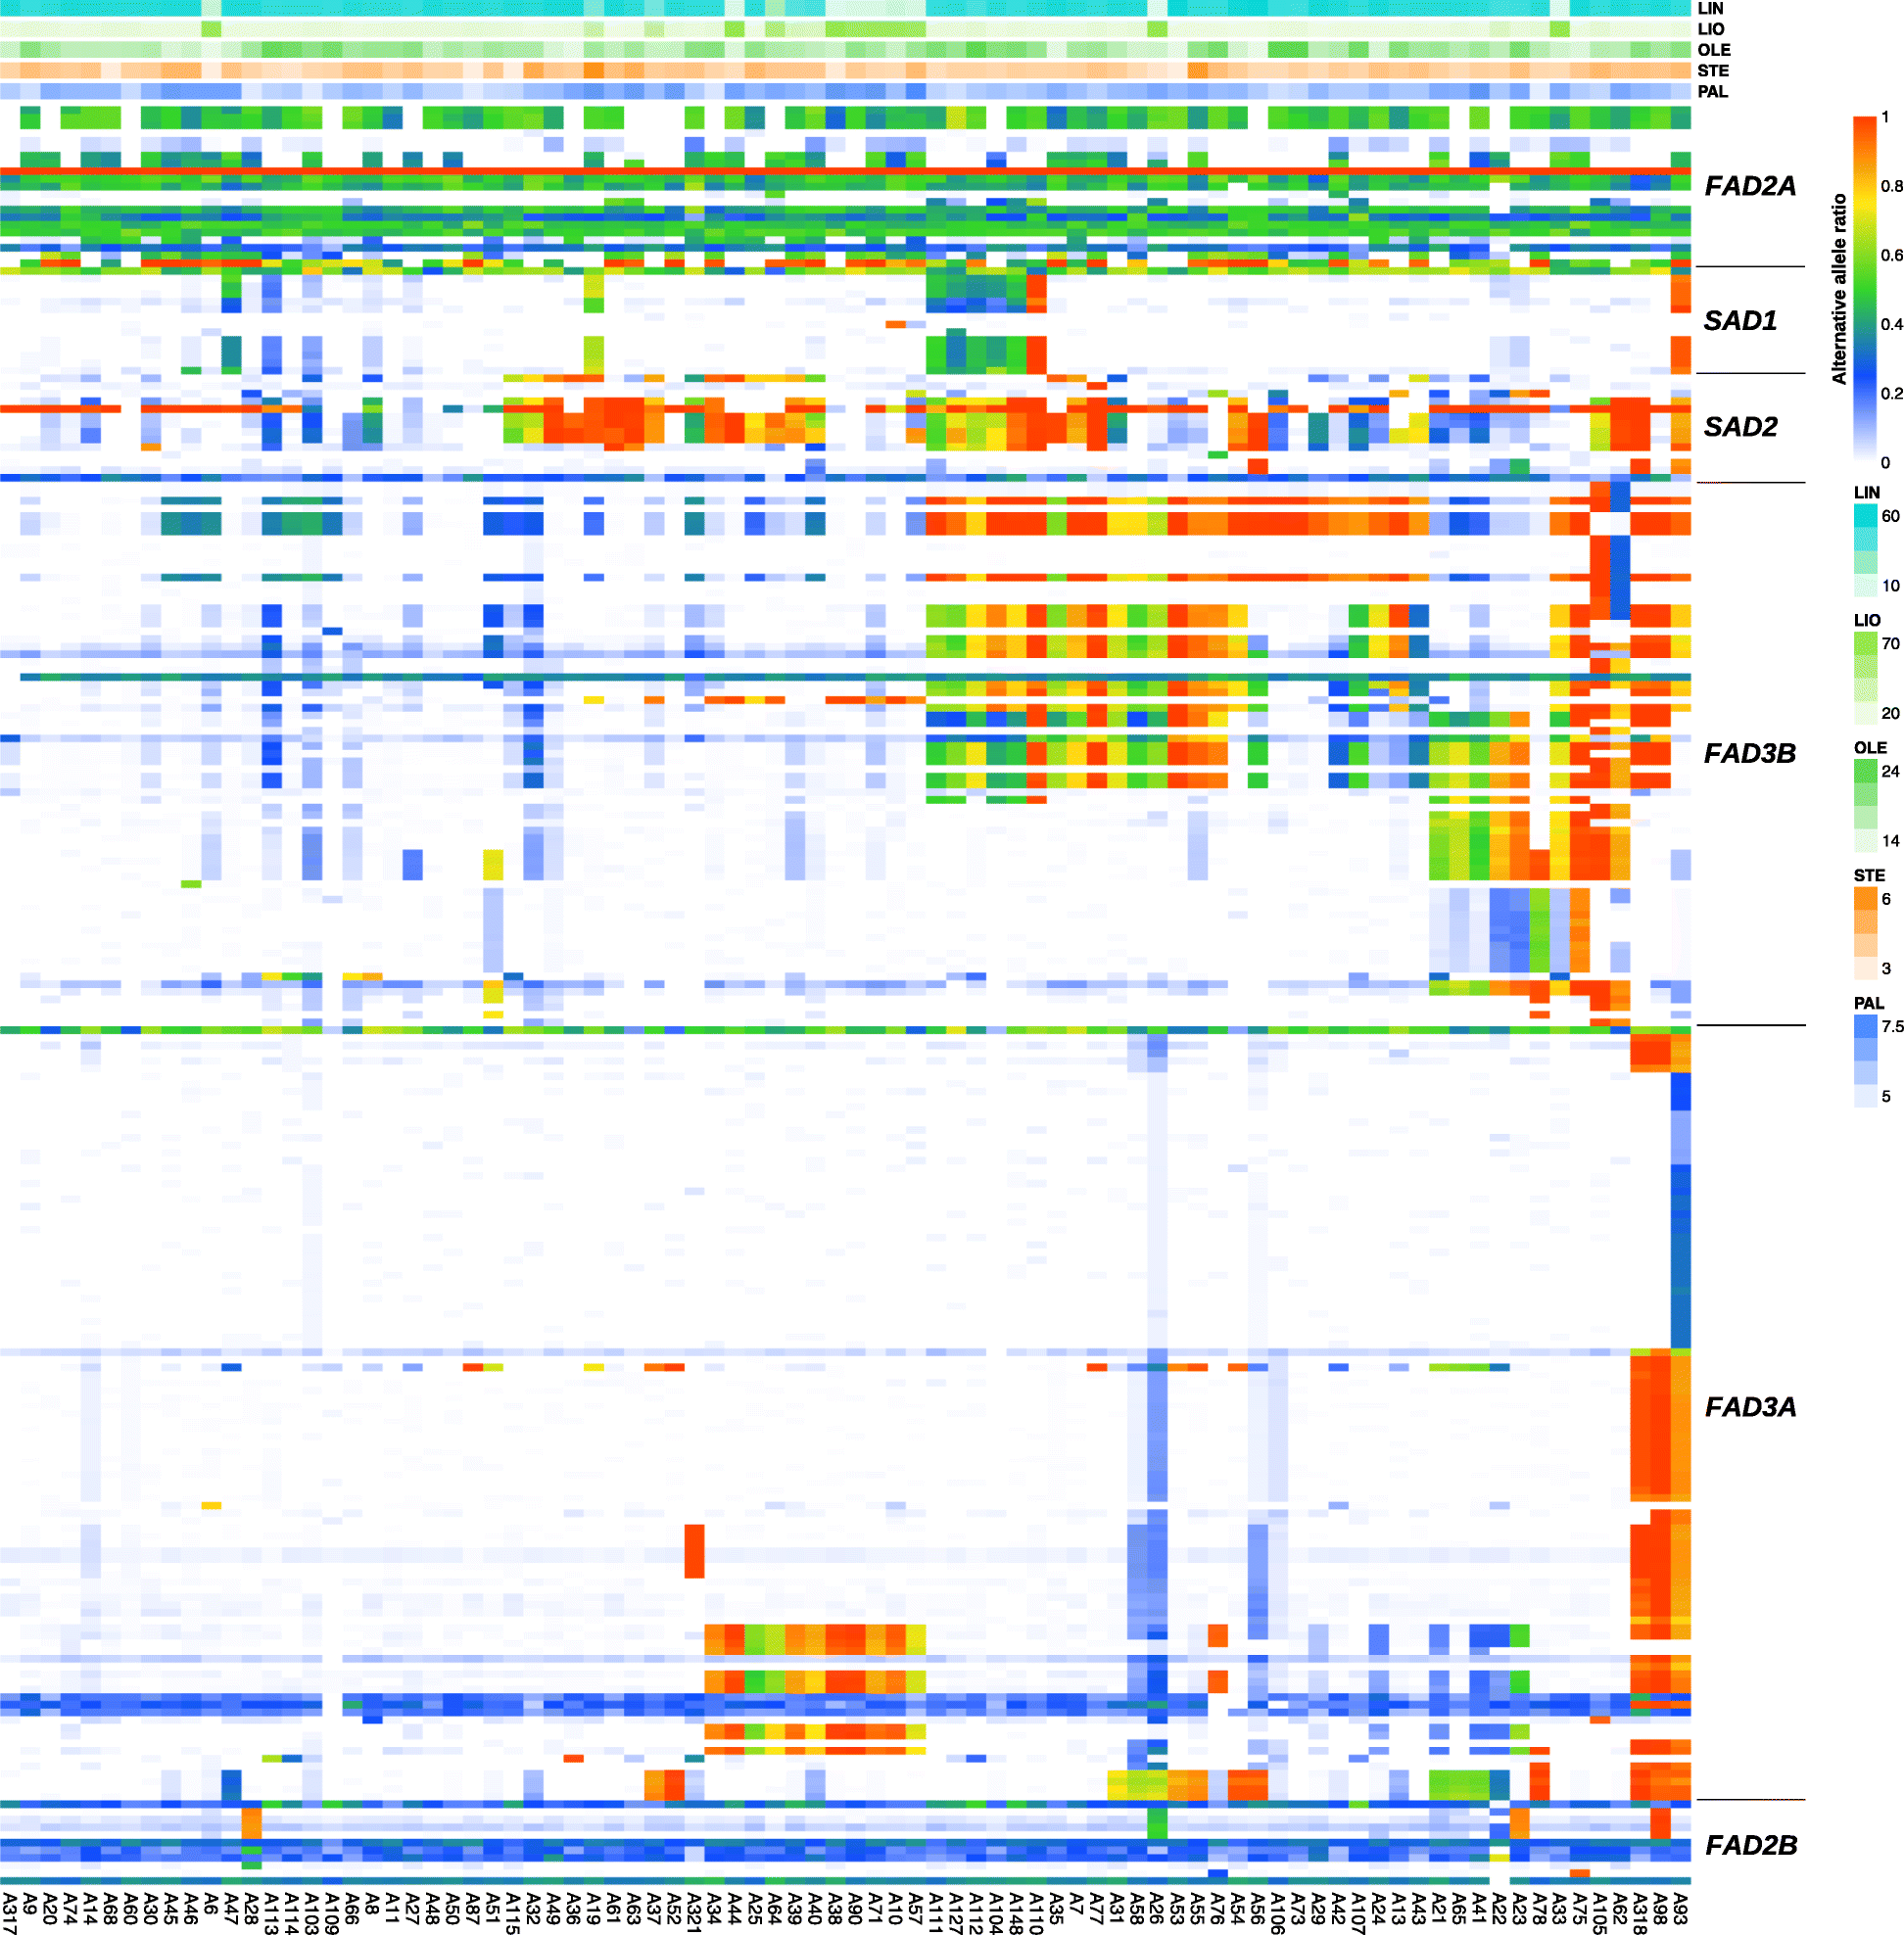
Task: Click sample label A65 on the x-axis
Action: [x=1459, y=1907]
